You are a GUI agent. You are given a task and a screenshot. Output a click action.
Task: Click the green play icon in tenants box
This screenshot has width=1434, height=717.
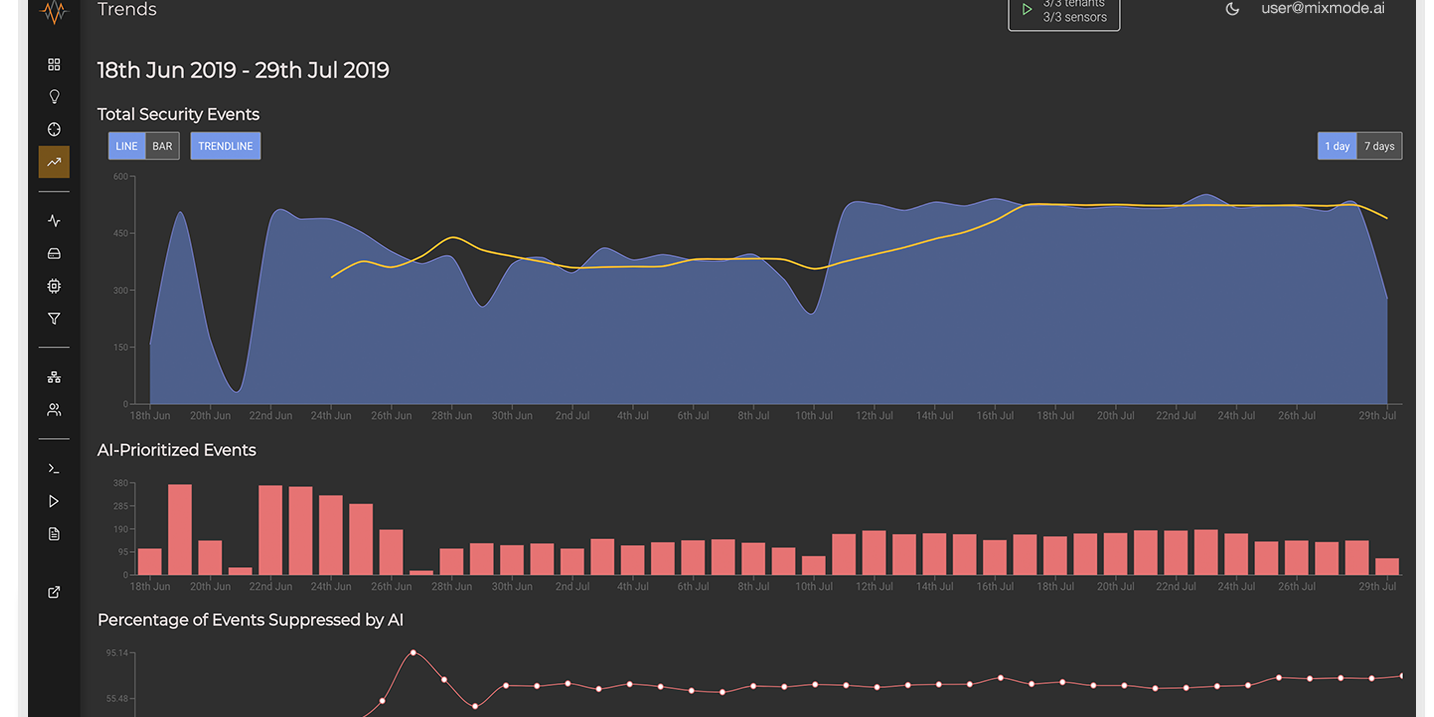click(1026, 10)
